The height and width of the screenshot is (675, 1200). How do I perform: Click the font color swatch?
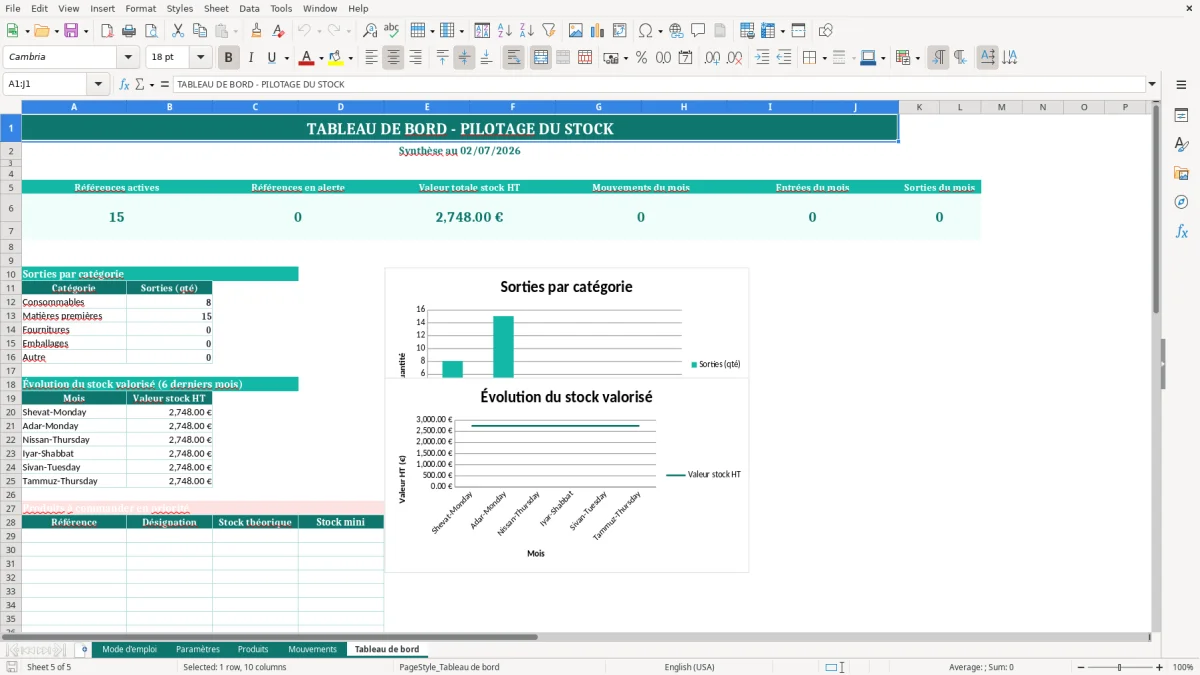(306, 58)
